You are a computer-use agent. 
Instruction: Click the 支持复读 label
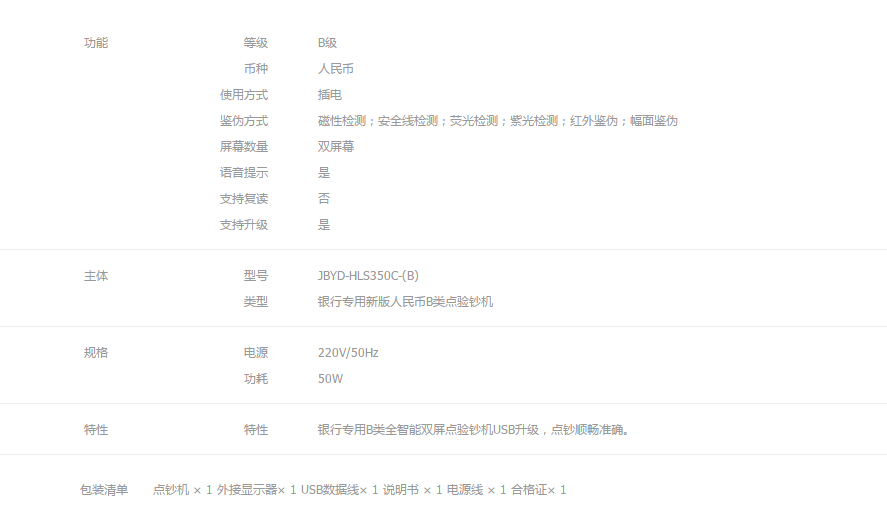[244, 199]
